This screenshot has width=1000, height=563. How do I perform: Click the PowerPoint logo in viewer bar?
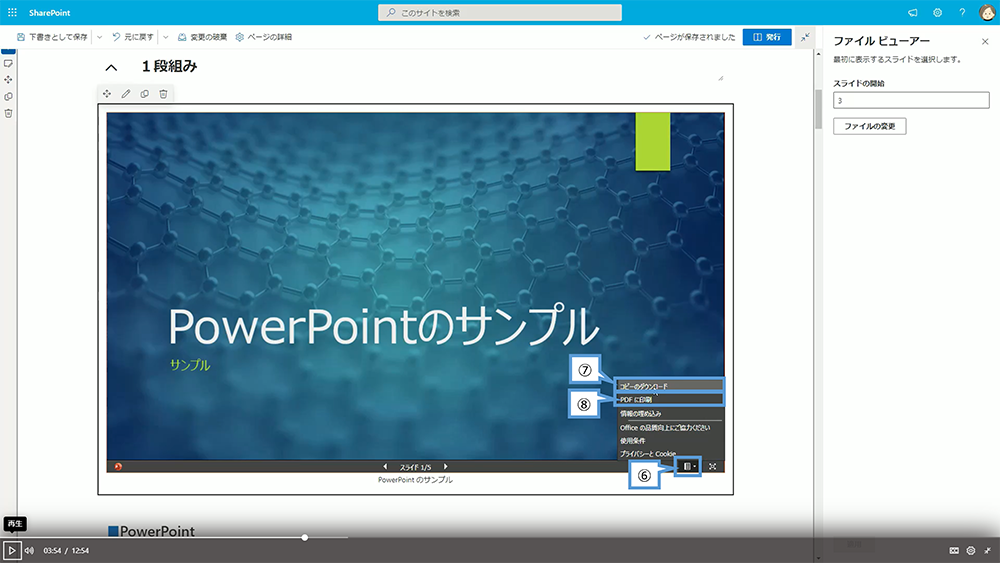click(118, 466)
